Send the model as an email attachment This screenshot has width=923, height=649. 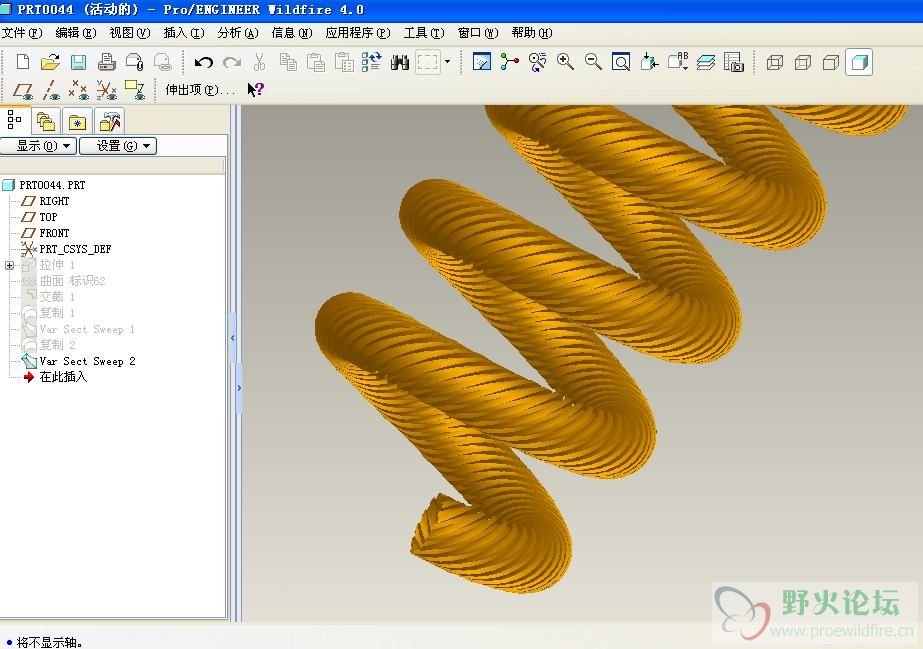click(134, 62)
